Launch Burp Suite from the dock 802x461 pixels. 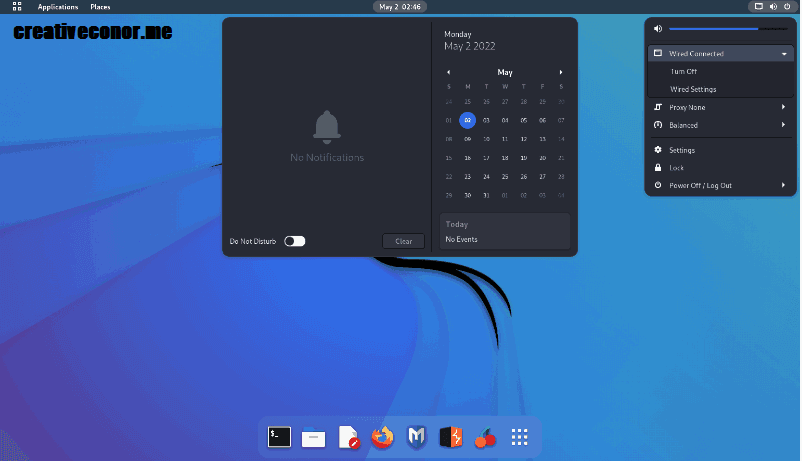click(x=451, y=437)
